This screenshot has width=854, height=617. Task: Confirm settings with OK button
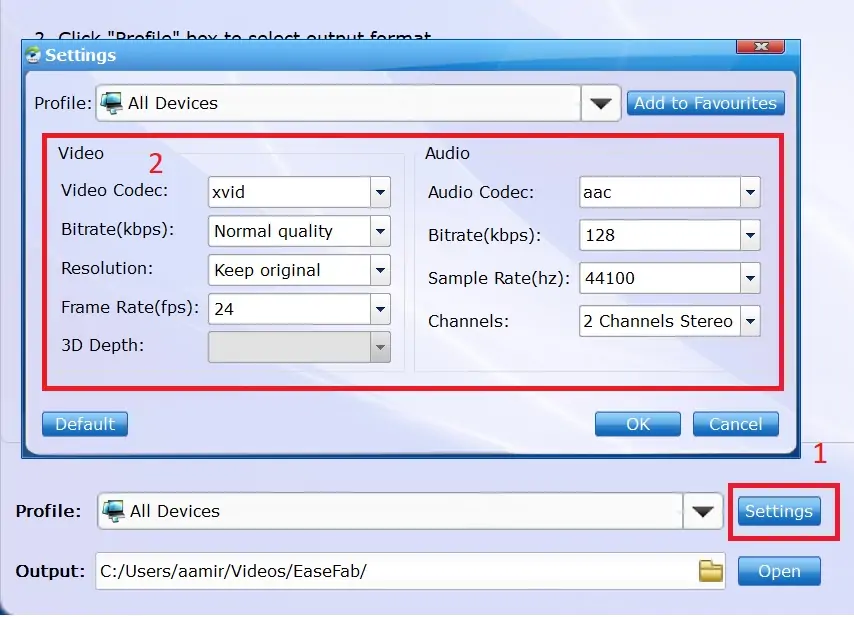point(637,424)
